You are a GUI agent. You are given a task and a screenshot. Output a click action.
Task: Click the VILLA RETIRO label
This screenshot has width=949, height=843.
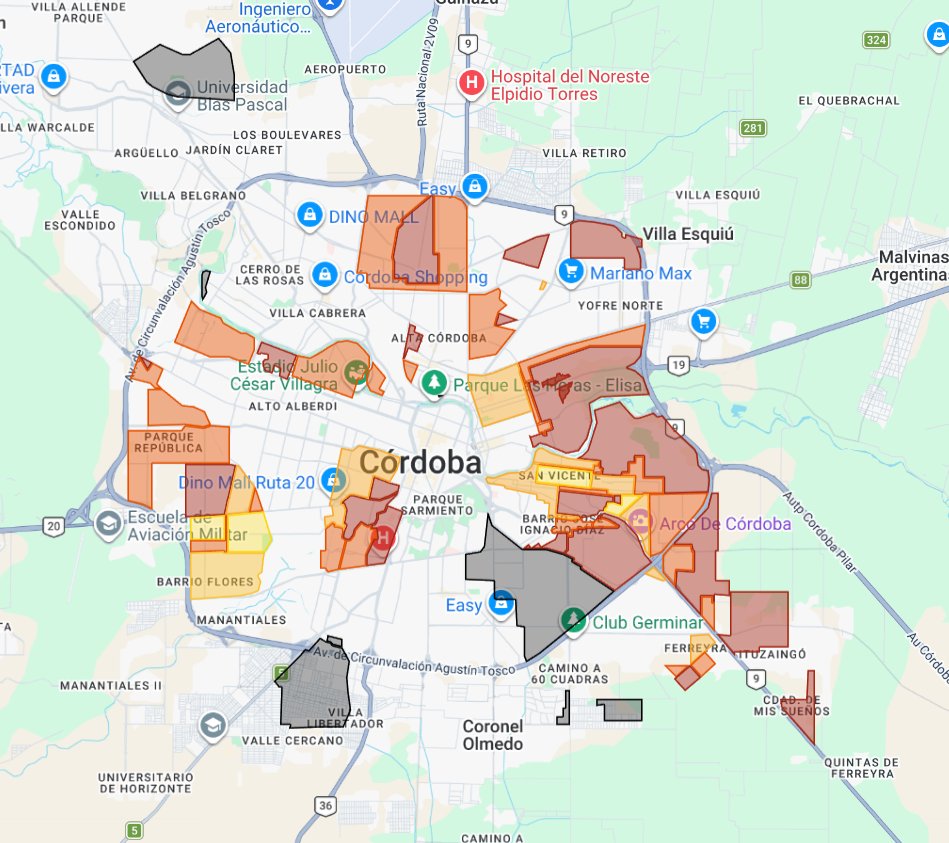pos(584,153)
